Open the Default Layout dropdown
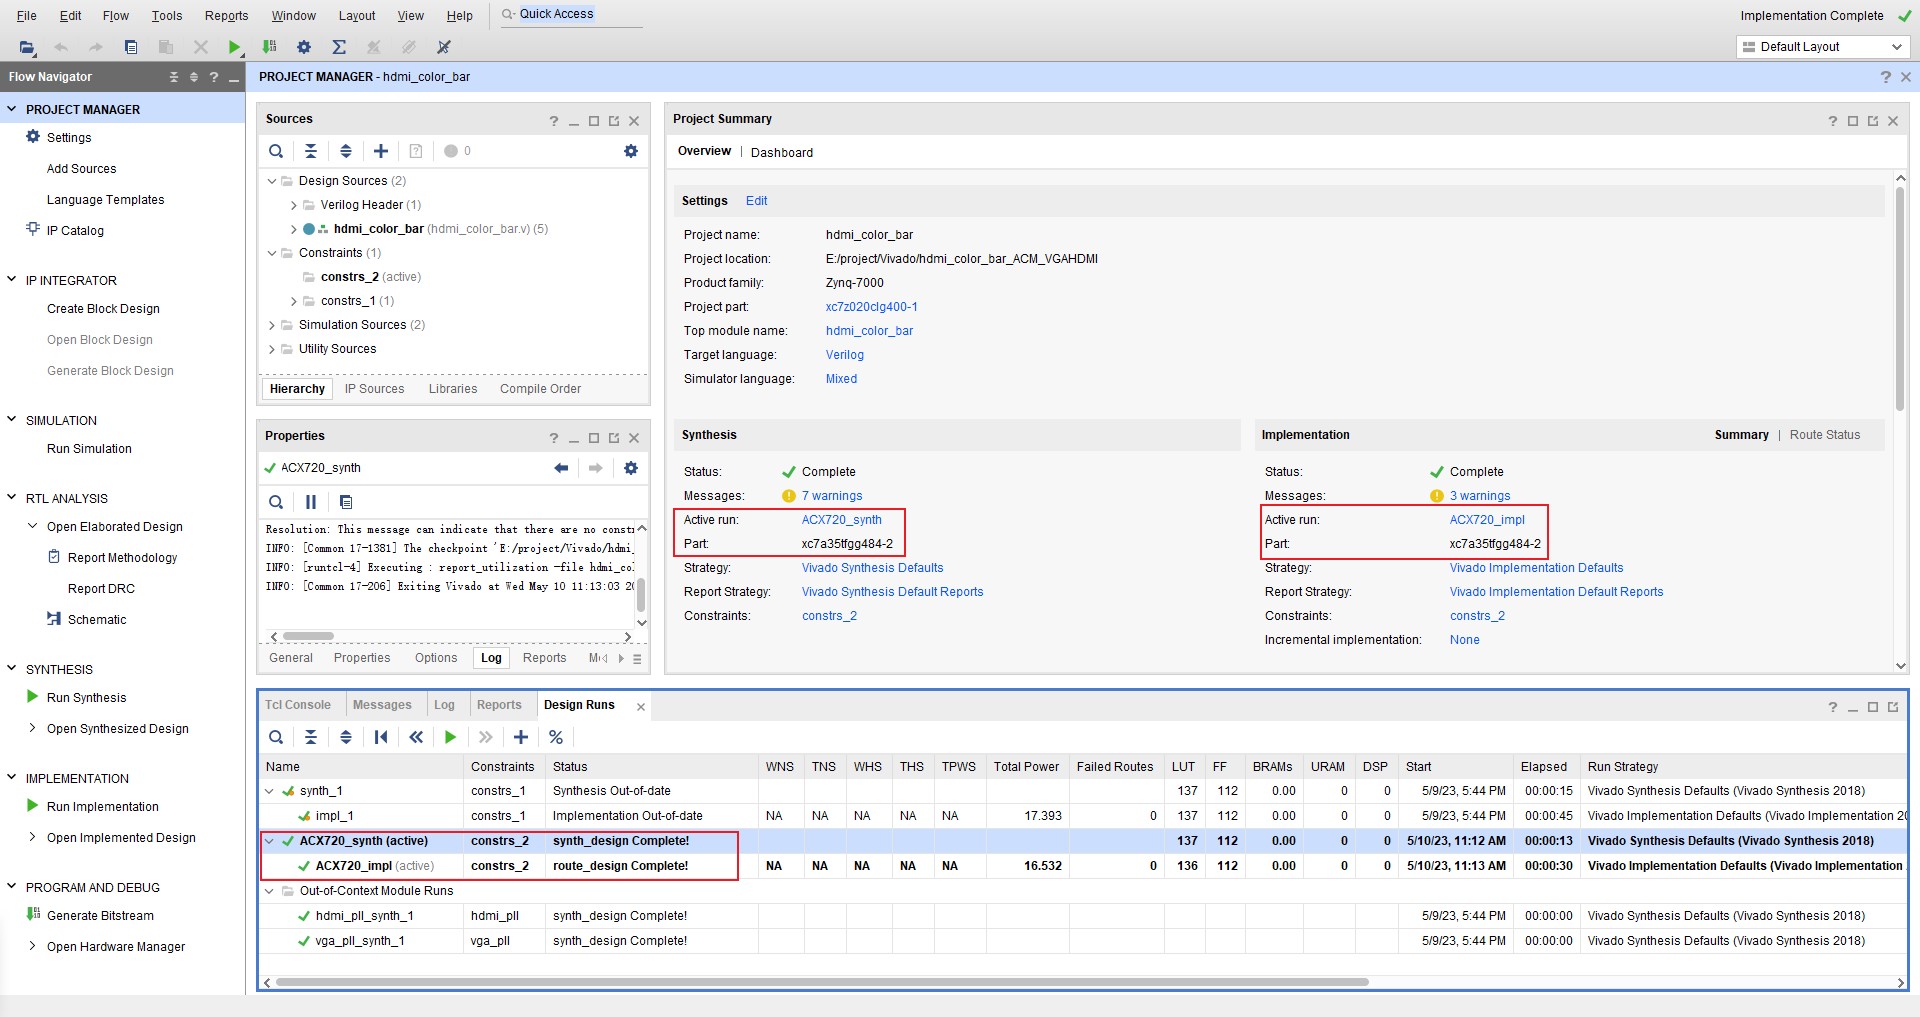Screen dimensions: 1920x1017 coord(1822,47)
